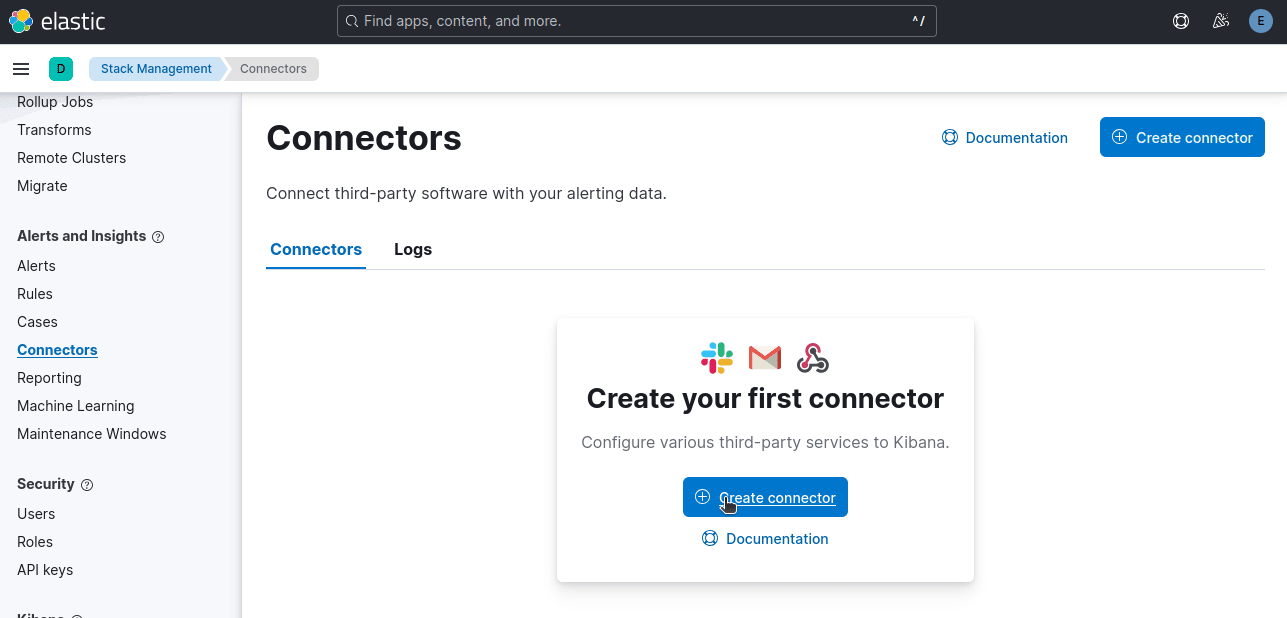Screen dimensions: 1287x618
Task: Open Alerts in sidebar
Action: coord(36,266)
